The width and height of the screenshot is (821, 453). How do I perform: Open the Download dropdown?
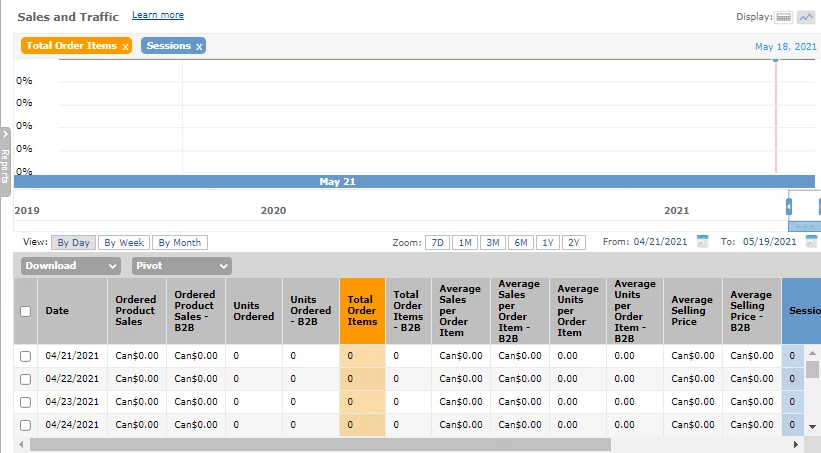pyautogui.click(x=71, y=266)
